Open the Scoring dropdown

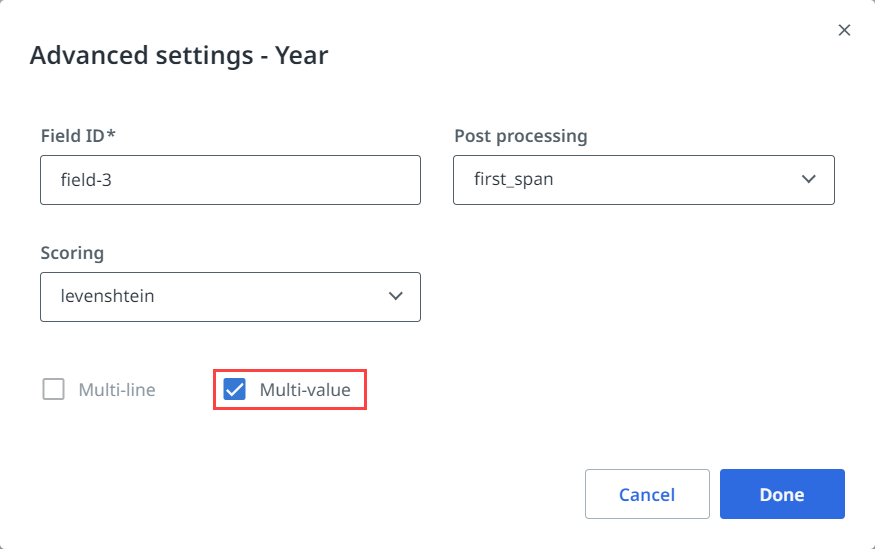(x=230, y=296)
